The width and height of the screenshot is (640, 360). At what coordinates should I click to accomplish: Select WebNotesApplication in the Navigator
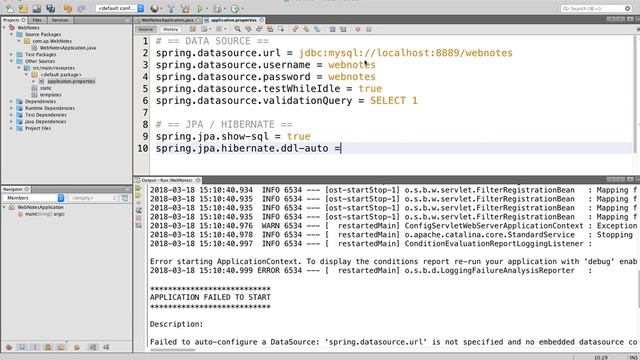point(40,207)
